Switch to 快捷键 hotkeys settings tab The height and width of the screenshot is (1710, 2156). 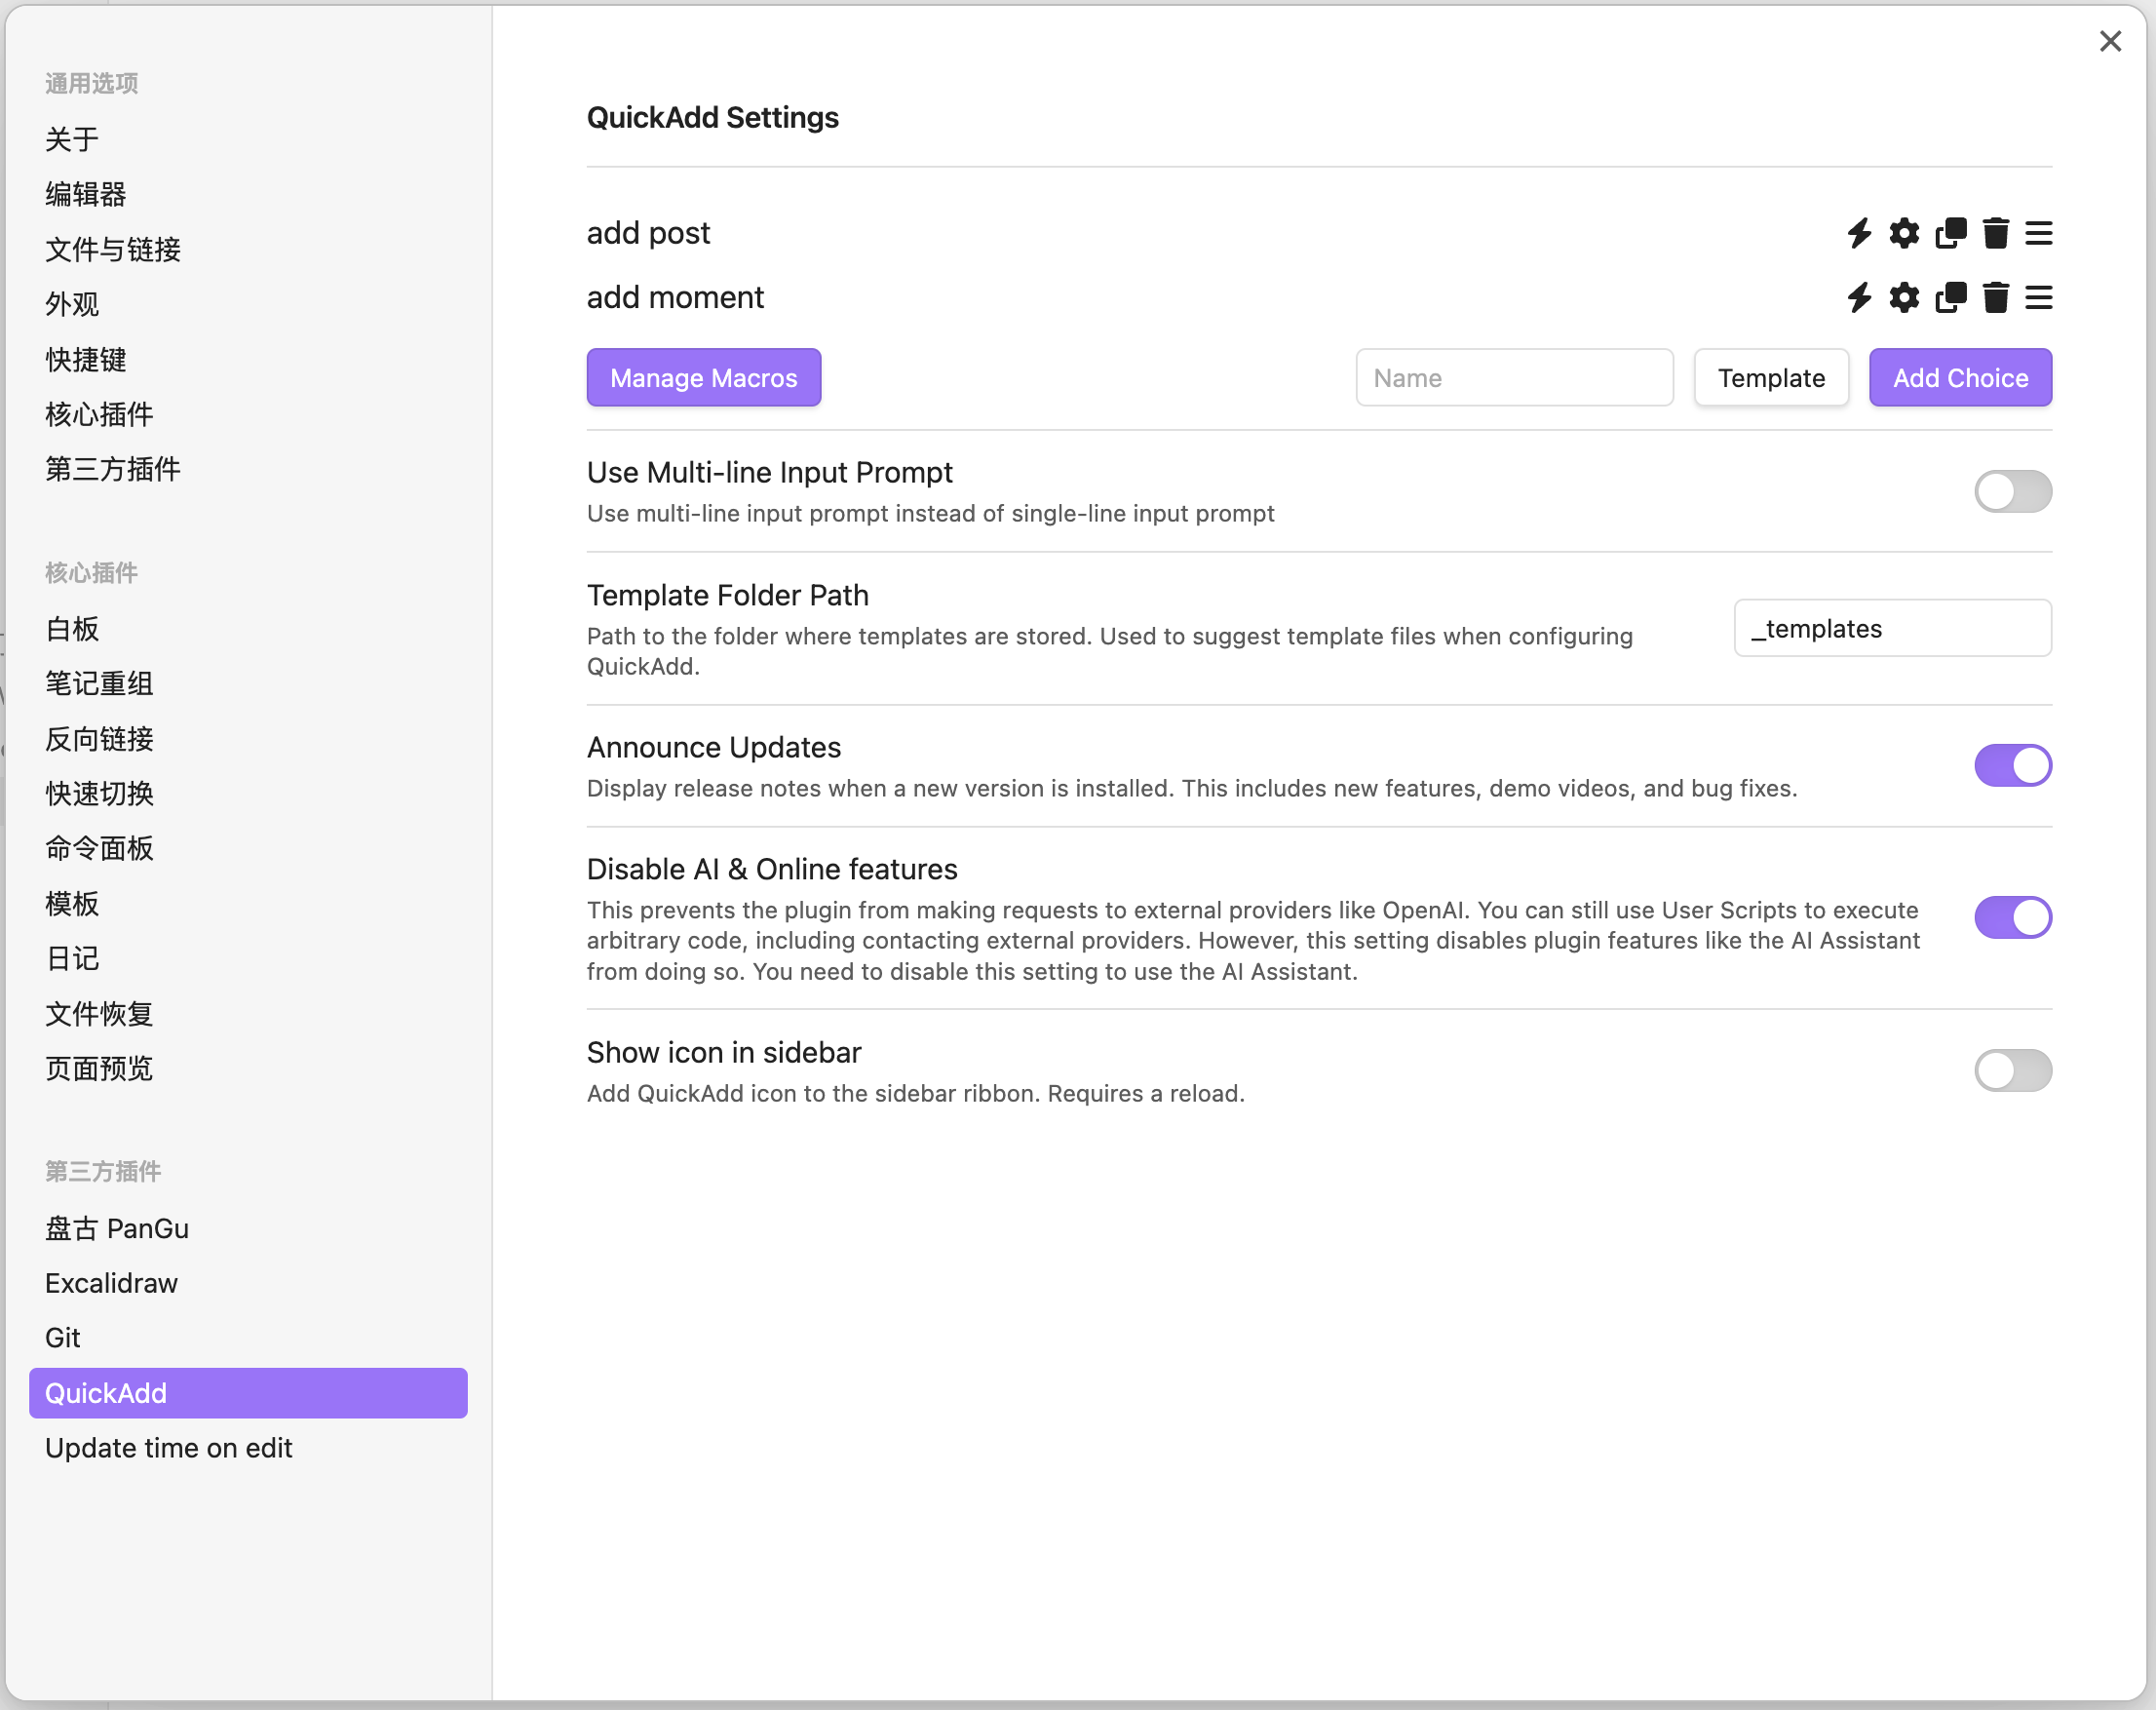86,359
